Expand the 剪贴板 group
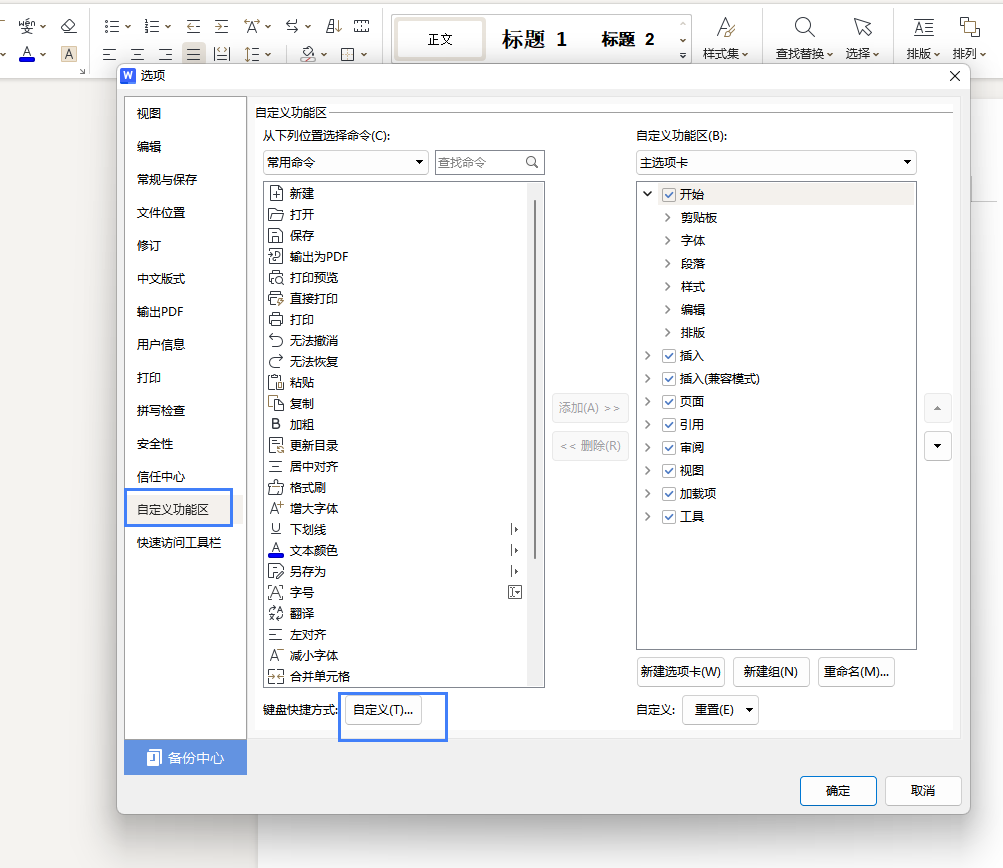The width and height of the screenshot is (1003, 868). (667, 217)
